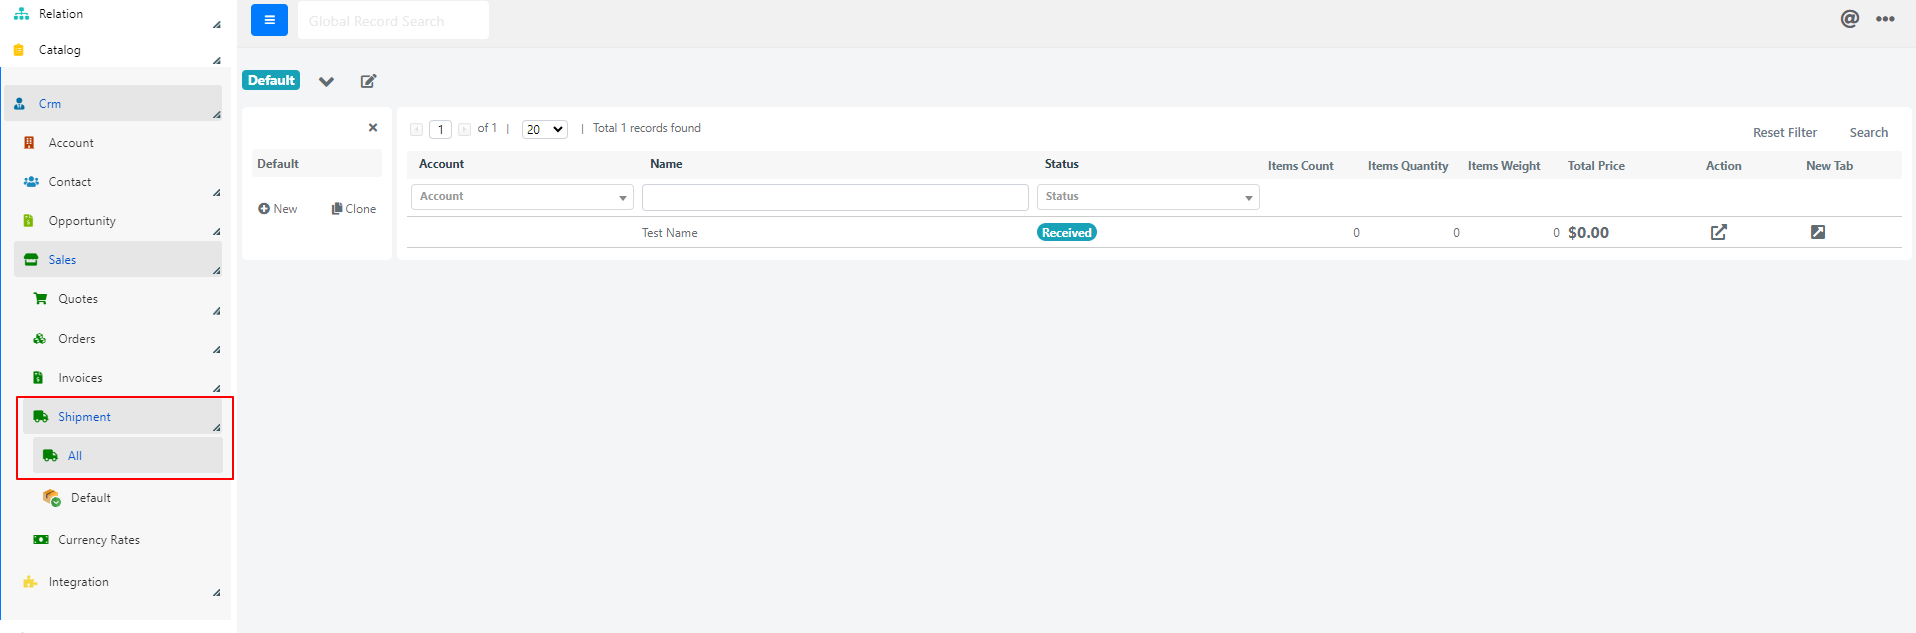Sort by Items Weight column header
The width and height of the screenshot is (1916, 633).
click(x=1503, y=166)
